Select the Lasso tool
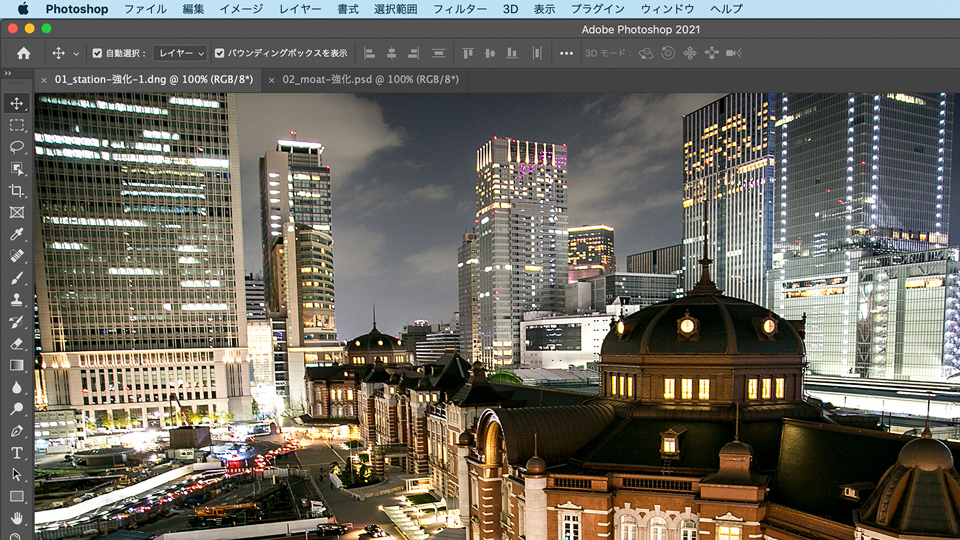 pos(17,147)
